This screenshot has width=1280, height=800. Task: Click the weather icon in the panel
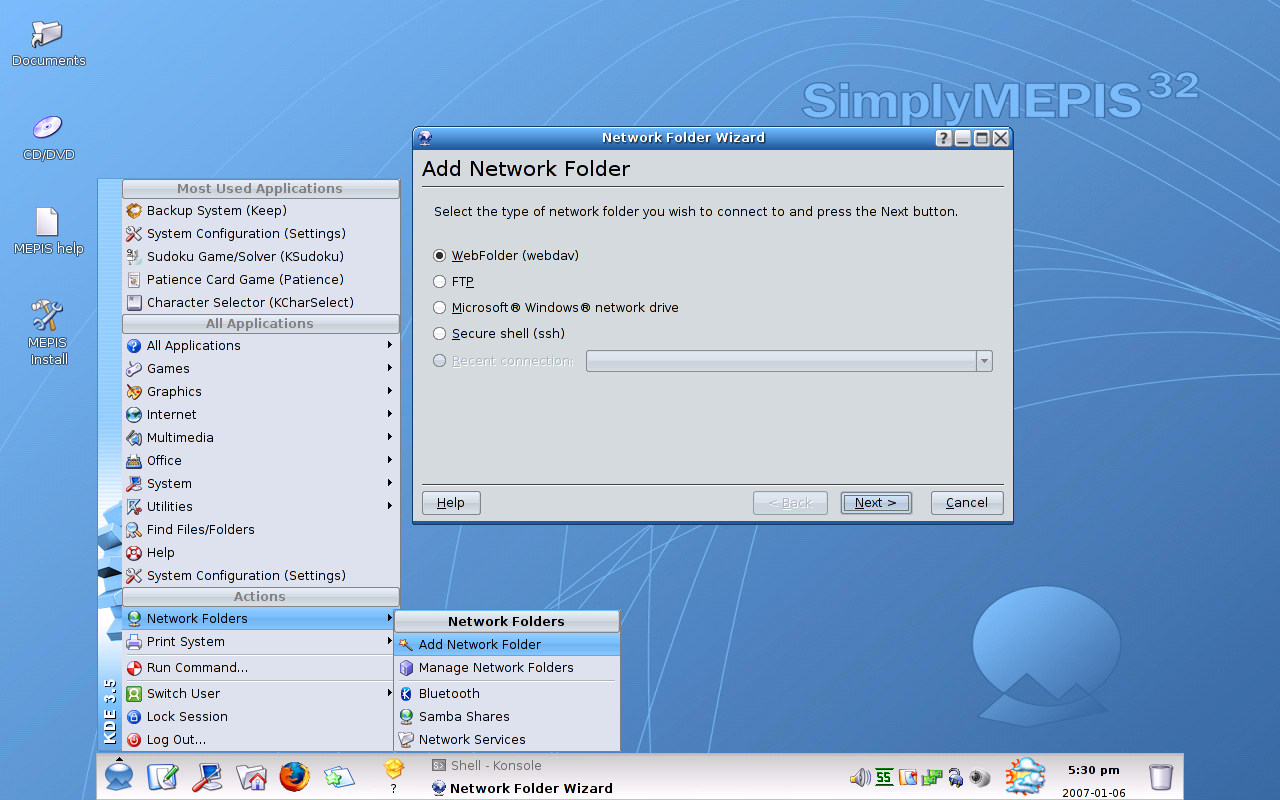tap(1026, 776)
